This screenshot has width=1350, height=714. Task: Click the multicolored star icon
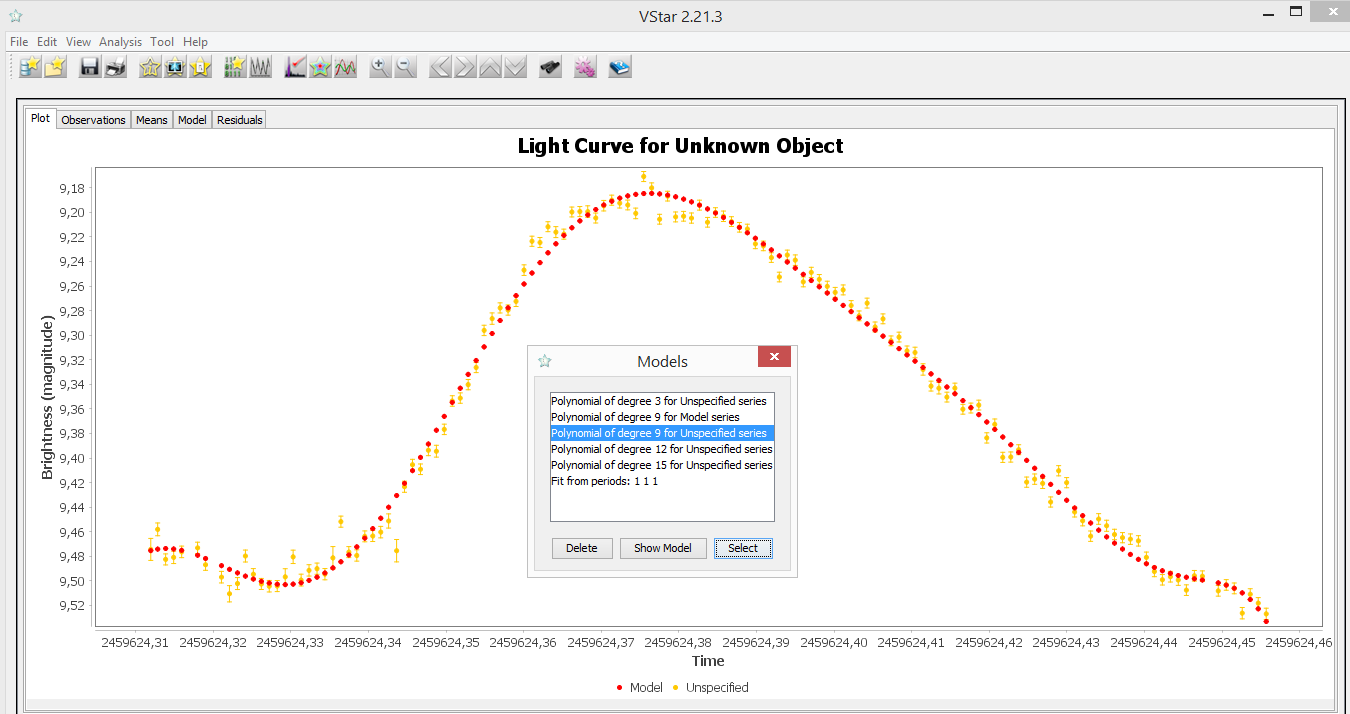click(x=320, y=67)
